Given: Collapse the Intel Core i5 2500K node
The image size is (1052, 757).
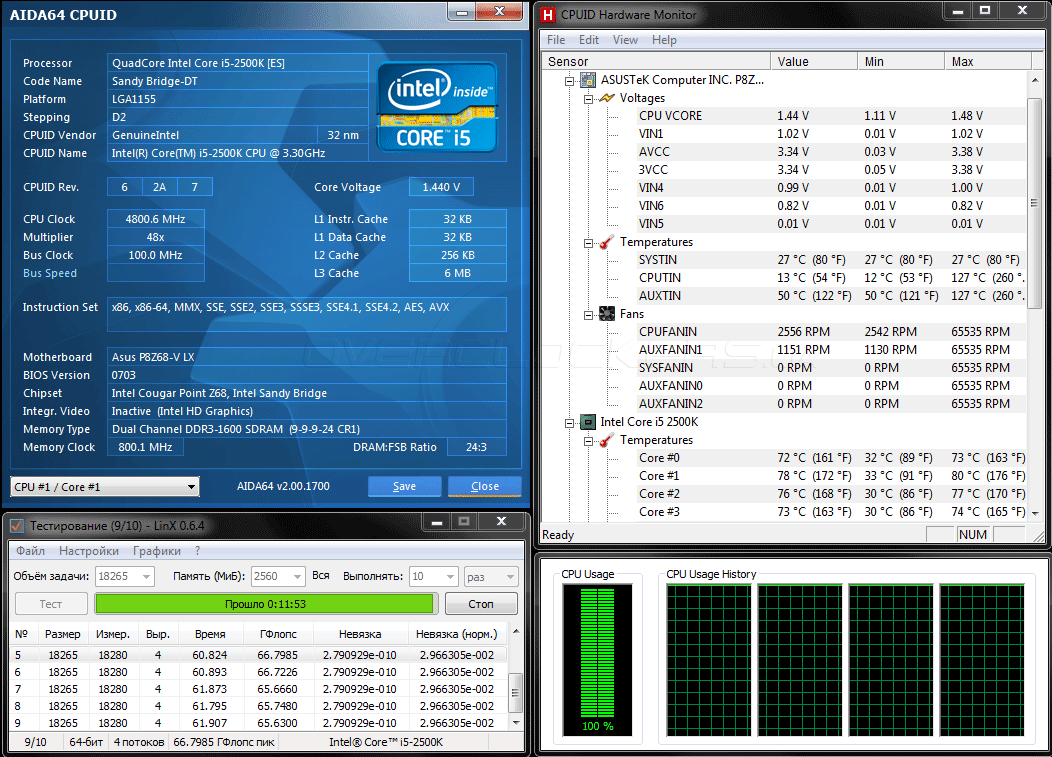Looking at the screenshot, I should (x=570, y=422).
